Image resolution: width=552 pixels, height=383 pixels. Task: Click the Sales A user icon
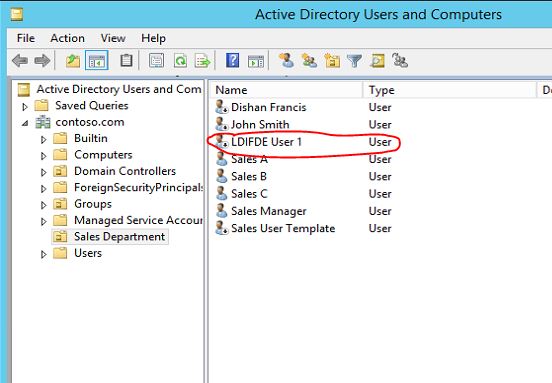(222, 159)
